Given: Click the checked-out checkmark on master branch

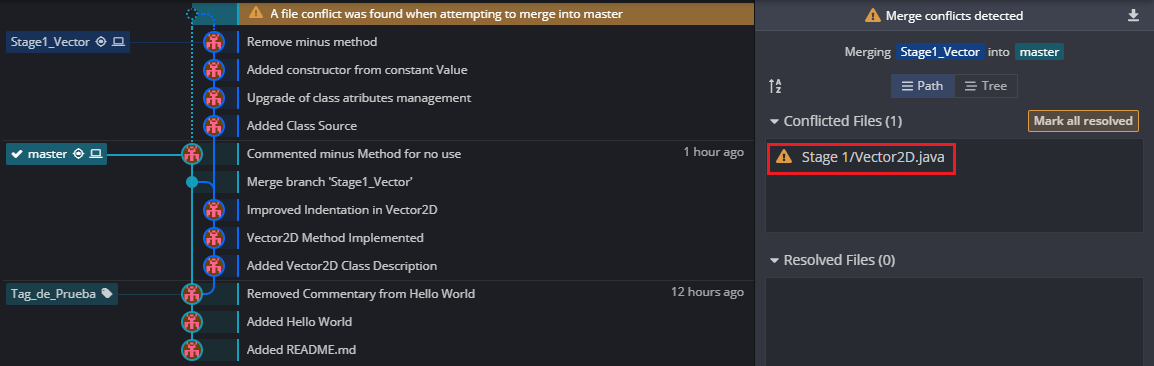Looking at the screenshot, I should tap(17, 154).
